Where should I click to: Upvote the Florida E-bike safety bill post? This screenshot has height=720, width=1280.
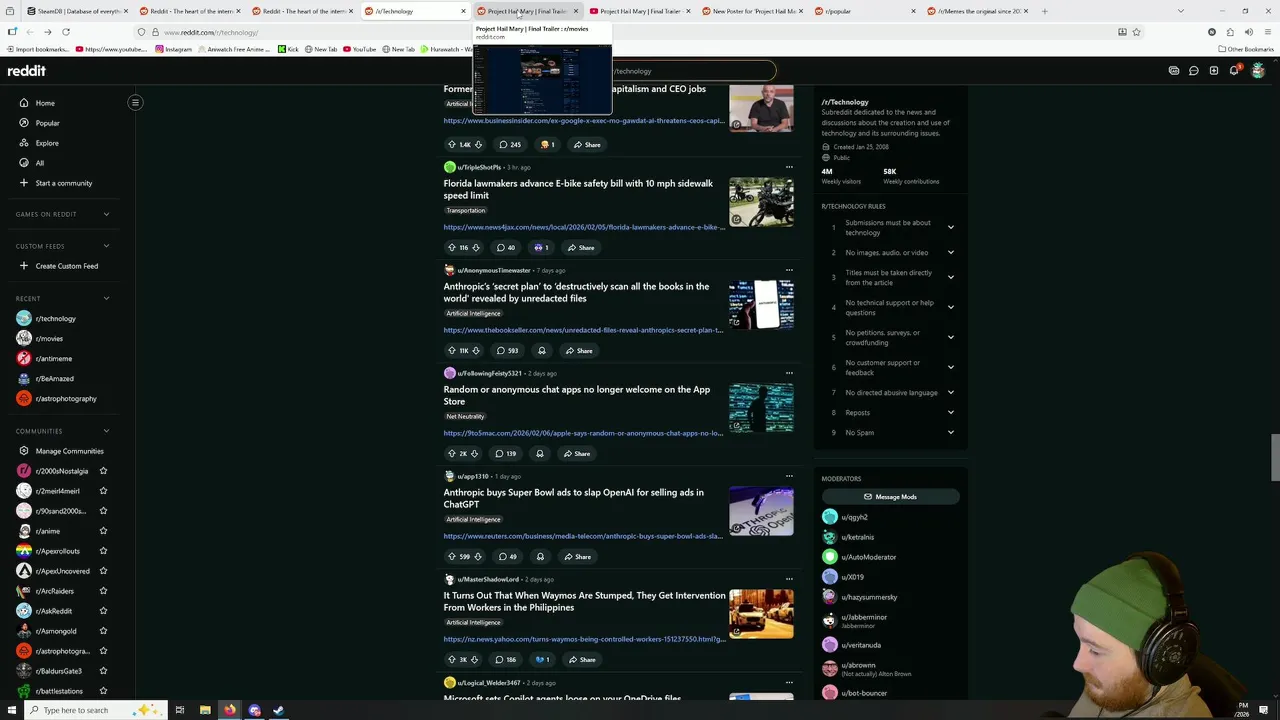tap(451, 247)
